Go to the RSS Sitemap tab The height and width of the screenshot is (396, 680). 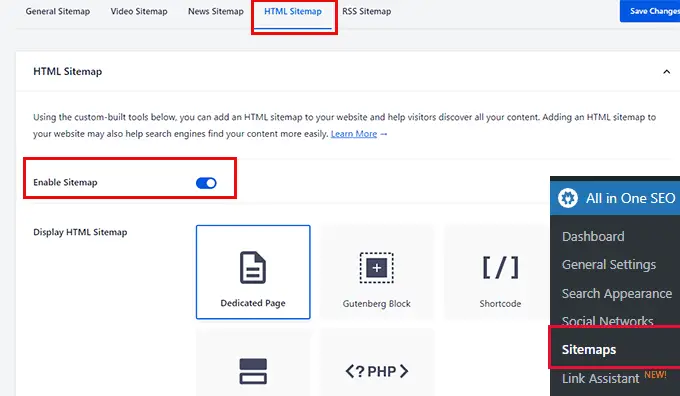pyautogui.click(x=366, y=11)
